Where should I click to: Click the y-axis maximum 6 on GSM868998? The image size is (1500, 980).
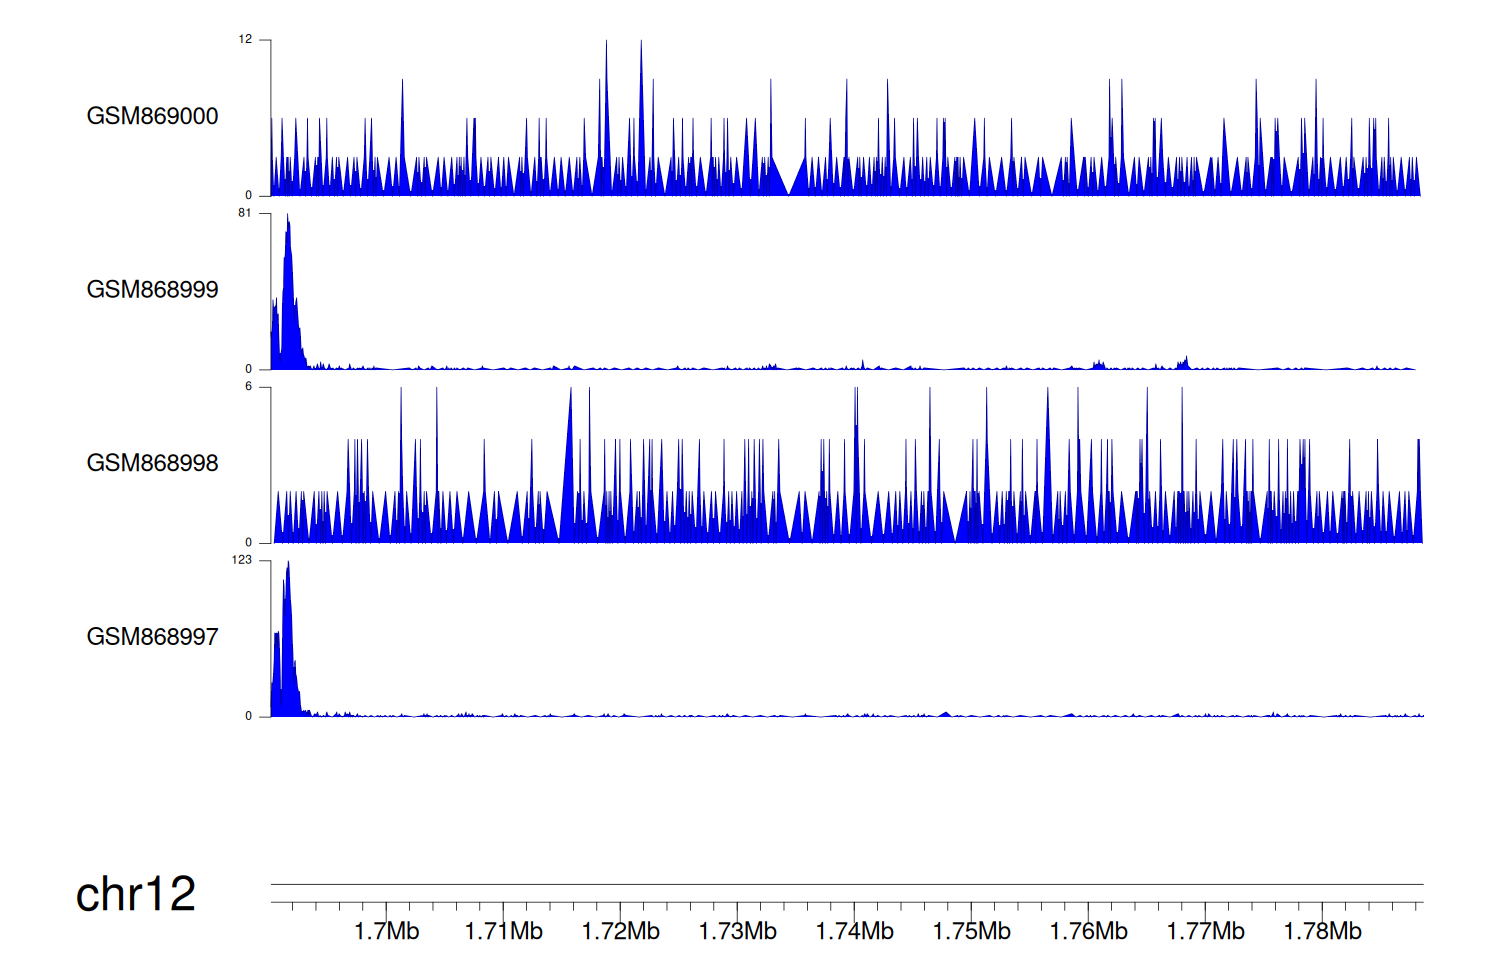(x=249, y=387)
